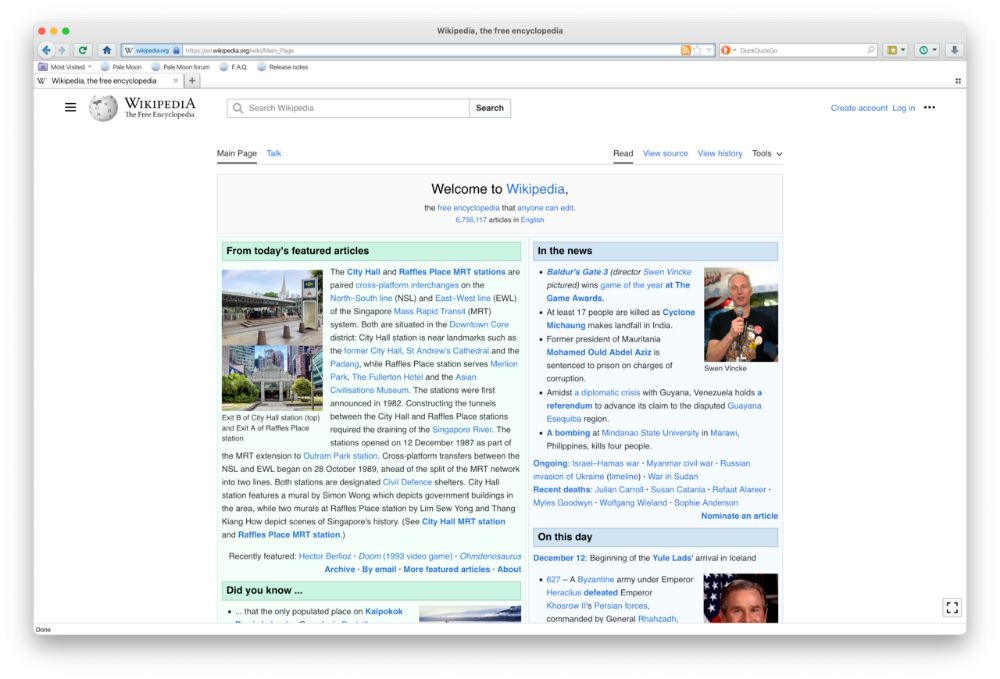This screenshot has width=1000, height=679.
Task: Open the Baldur's Gate 3 news link
Action: point(577,272)
